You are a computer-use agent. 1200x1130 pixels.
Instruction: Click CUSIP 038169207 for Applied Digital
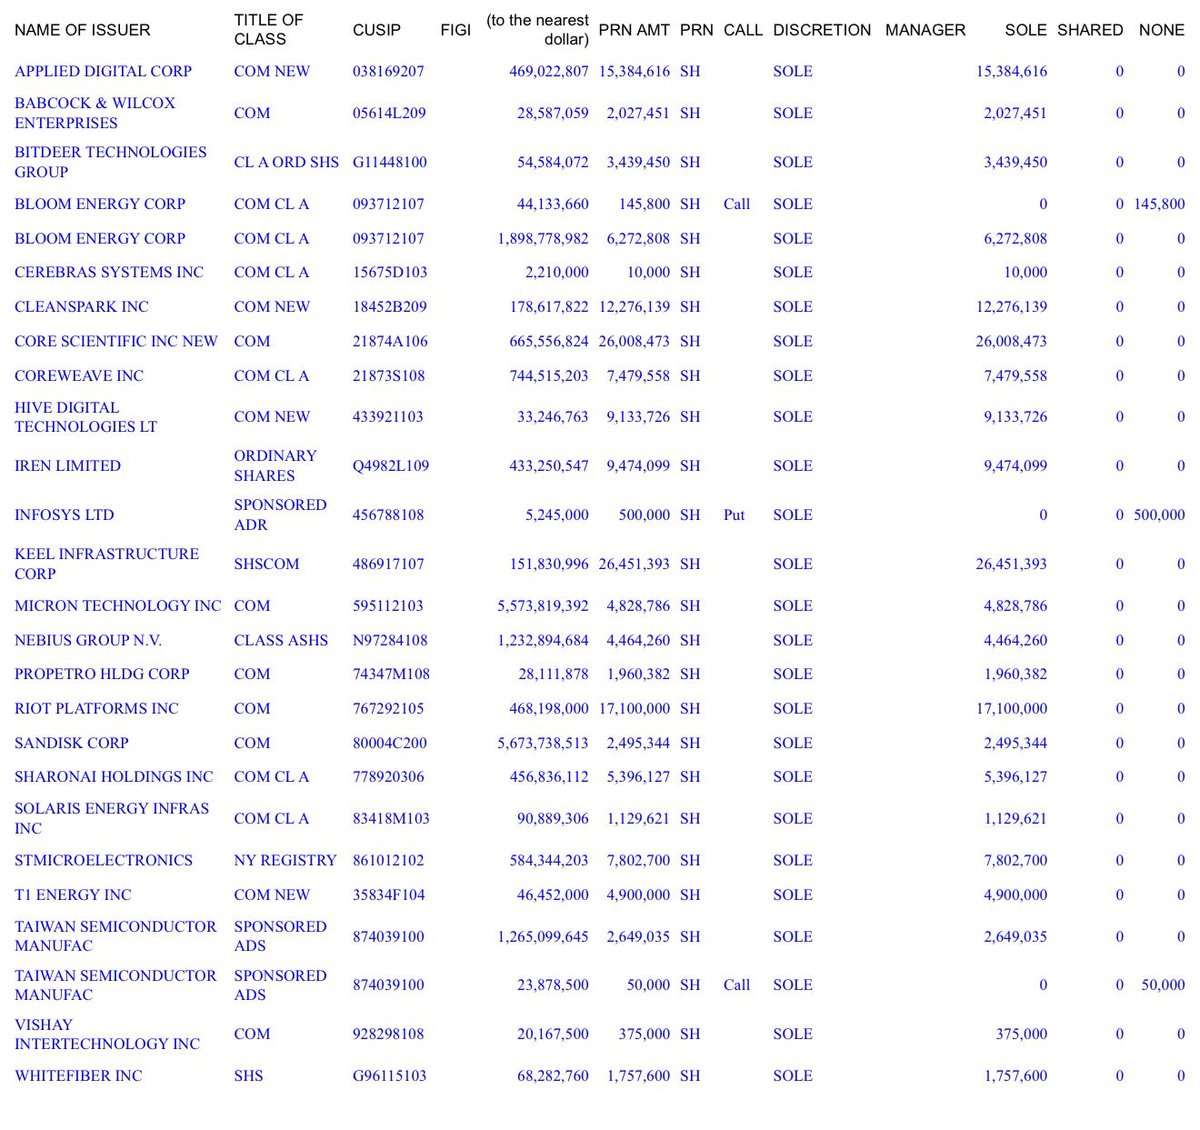pos(389,71)
